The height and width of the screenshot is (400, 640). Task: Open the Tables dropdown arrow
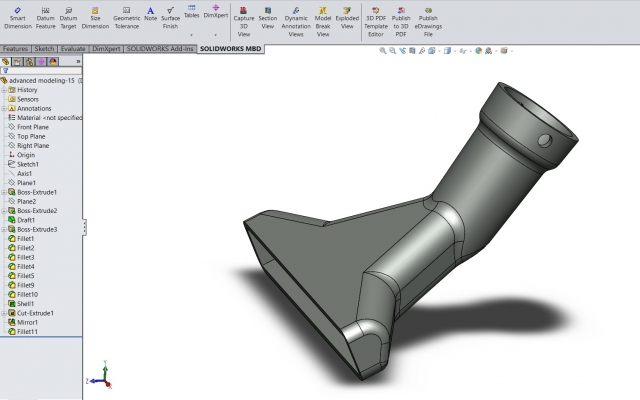click(x=191, y=35)
